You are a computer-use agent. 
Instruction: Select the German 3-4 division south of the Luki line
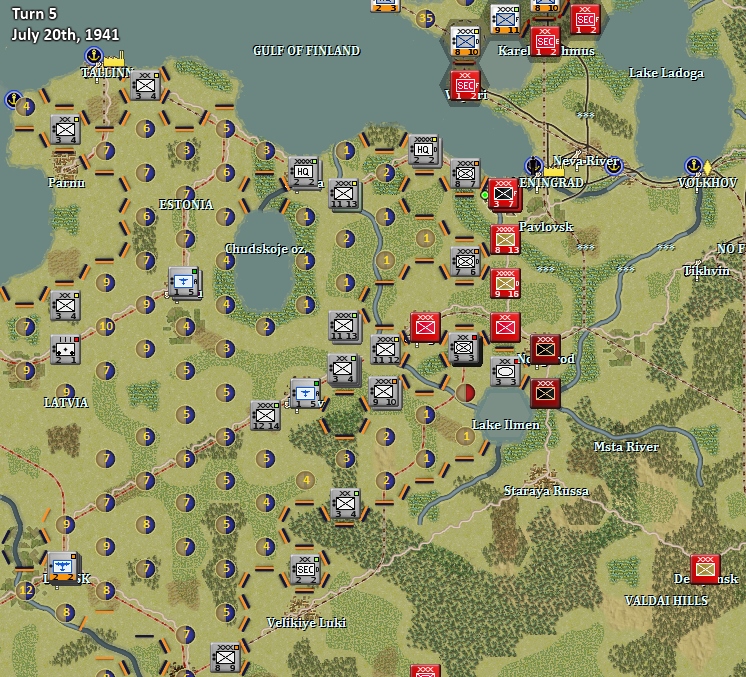click(x=345, y=503)
